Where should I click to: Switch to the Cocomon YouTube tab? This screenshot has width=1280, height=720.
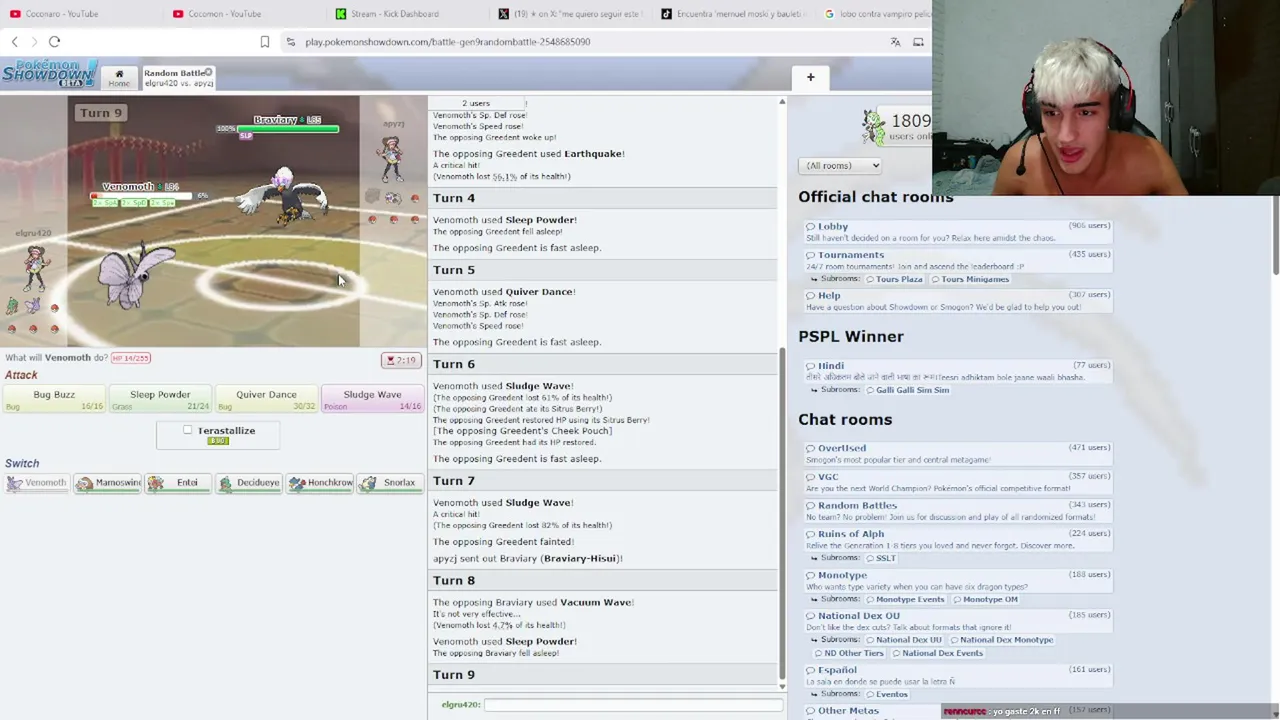224,14
